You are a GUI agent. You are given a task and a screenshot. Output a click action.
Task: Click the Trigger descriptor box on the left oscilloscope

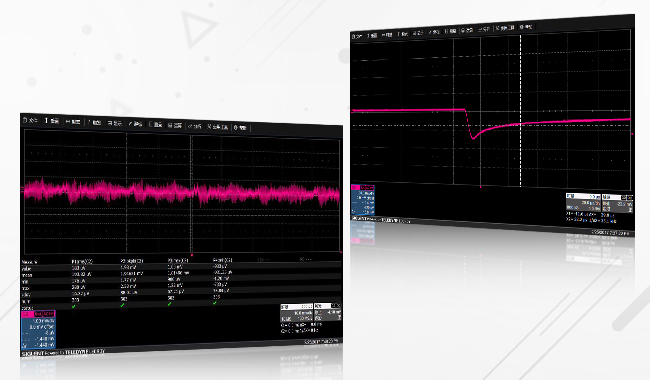(327, 312)
